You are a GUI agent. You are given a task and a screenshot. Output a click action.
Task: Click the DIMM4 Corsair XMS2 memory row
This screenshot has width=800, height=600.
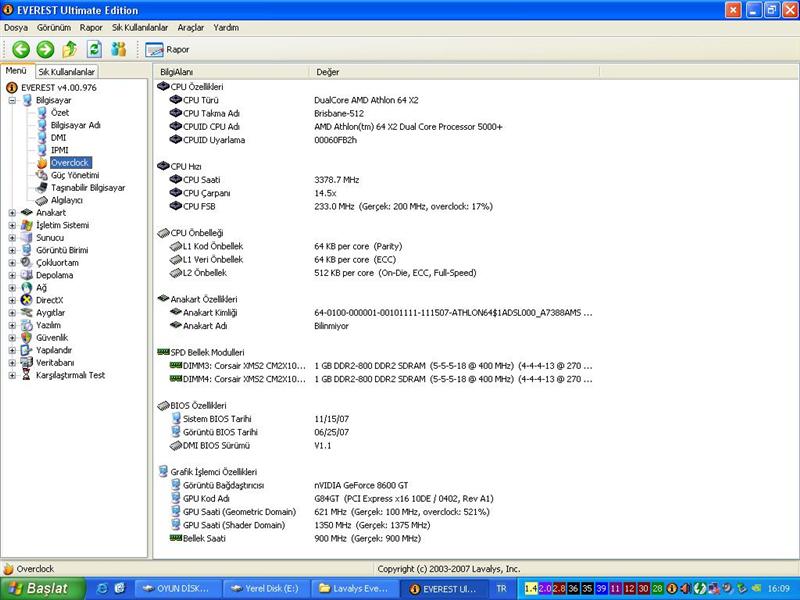point(381,379)
